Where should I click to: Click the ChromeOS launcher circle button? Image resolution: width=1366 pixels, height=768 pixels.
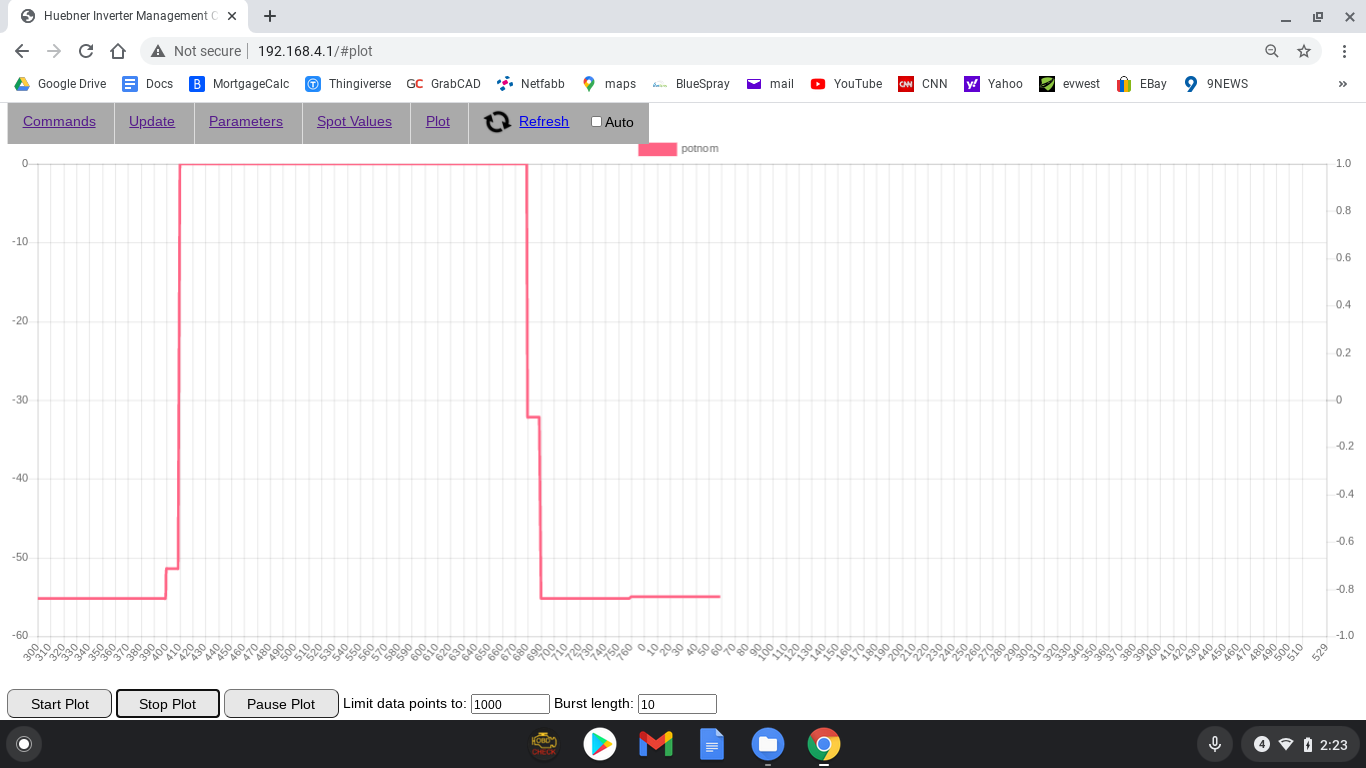24,744
